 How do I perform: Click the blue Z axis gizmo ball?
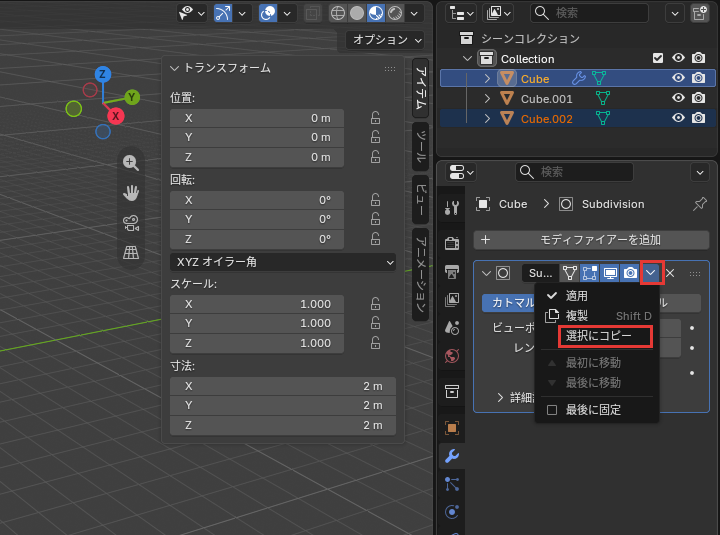pyautogui.click(x=103, y=74)
